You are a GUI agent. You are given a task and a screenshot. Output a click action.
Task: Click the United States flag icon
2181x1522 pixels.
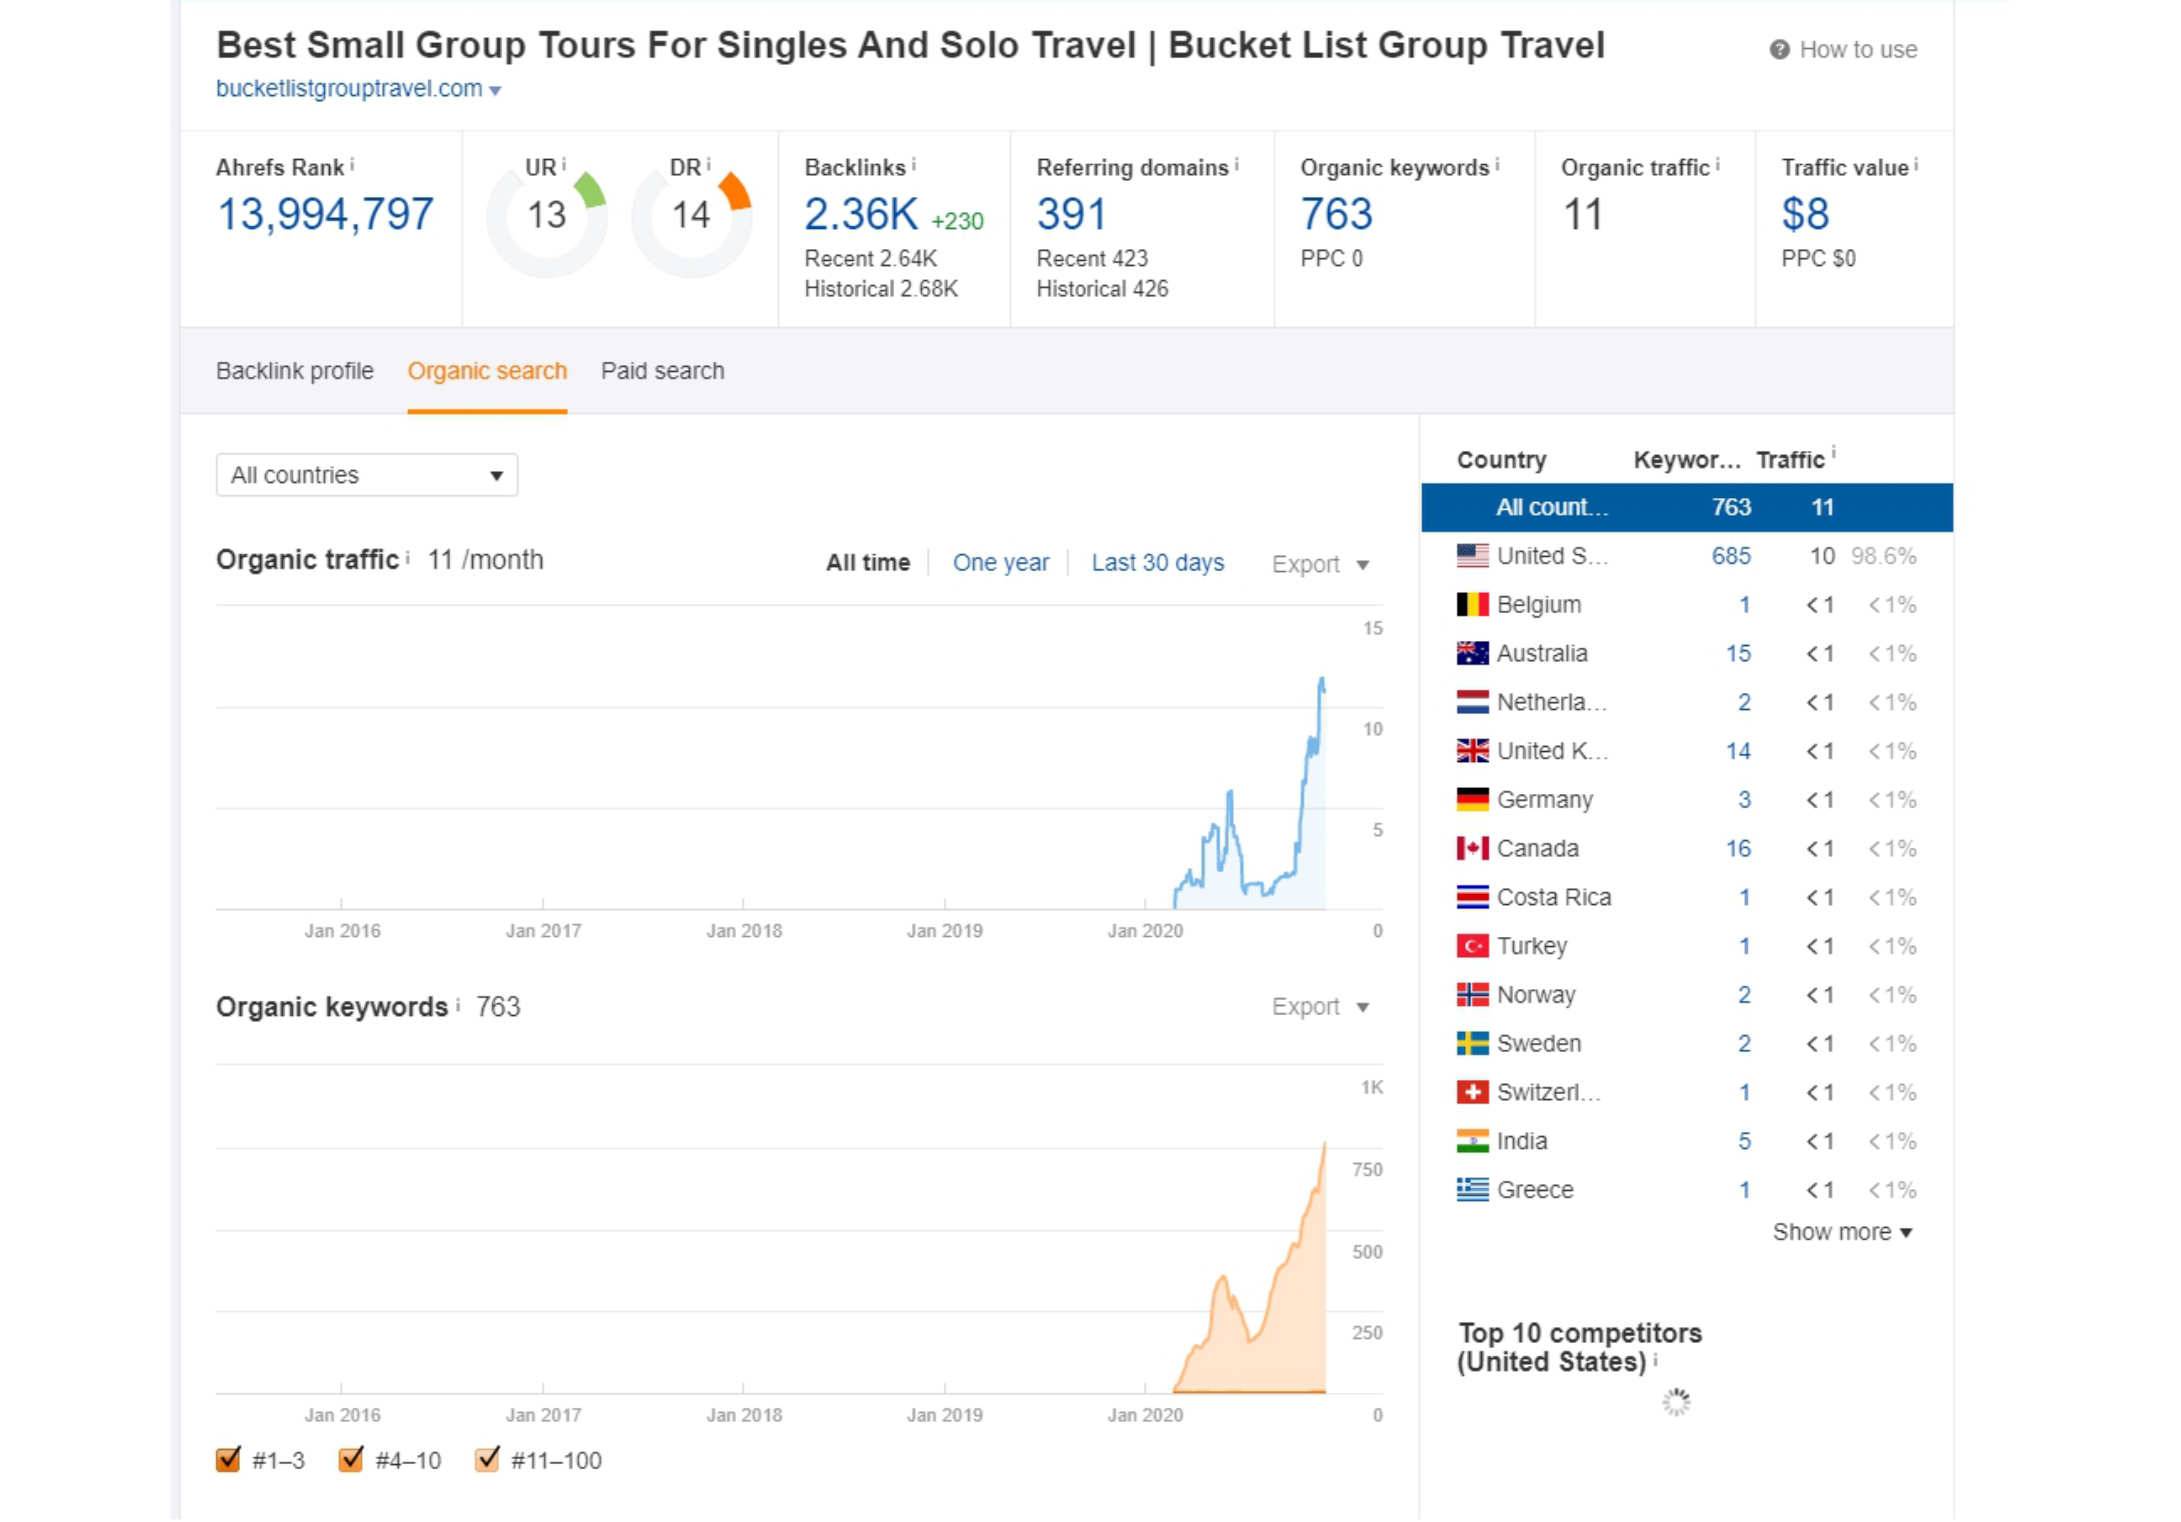pyautogui.click(x=1472, y=555)
